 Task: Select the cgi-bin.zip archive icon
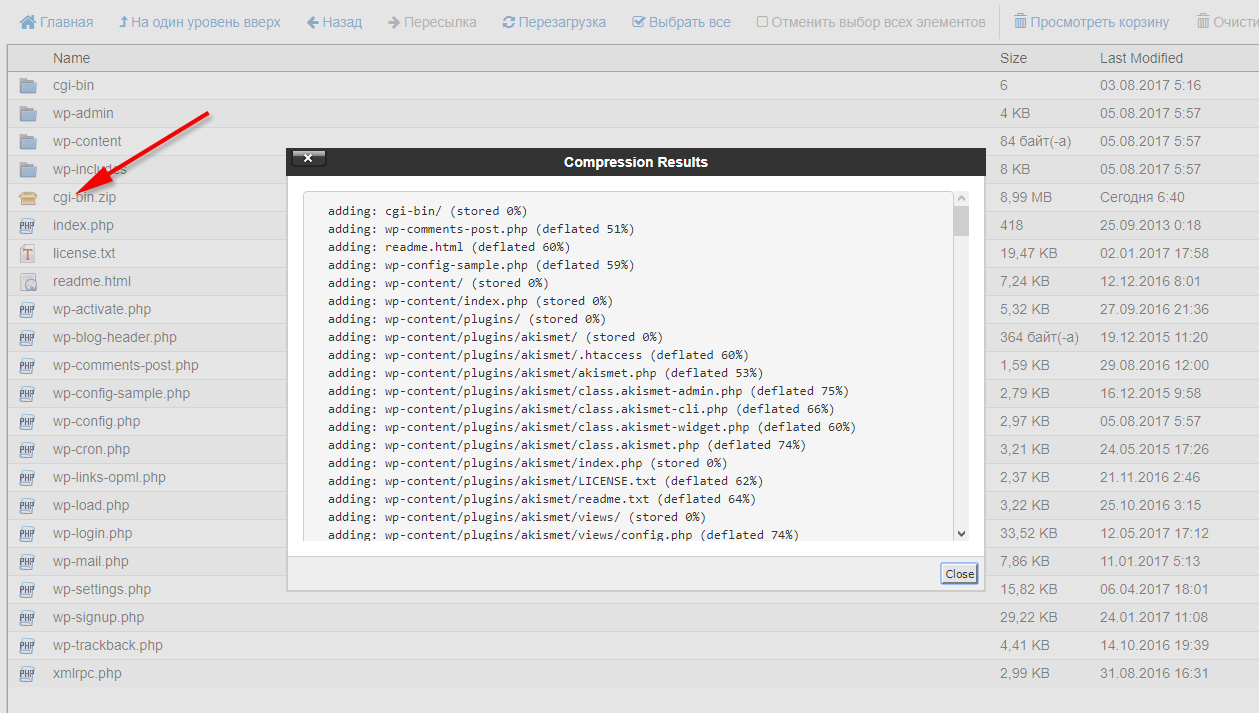(28, 198)
